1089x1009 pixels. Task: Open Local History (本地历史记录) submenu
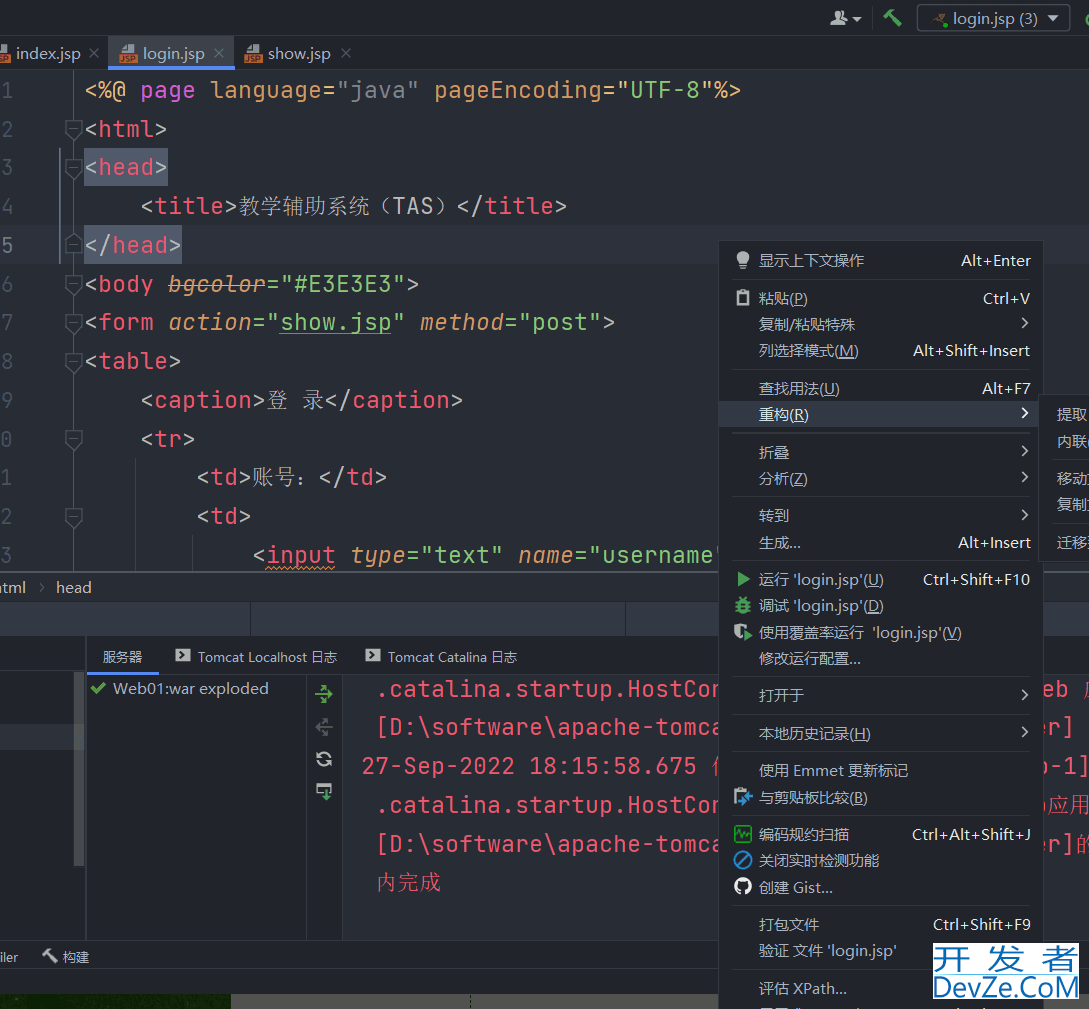[x=881, y=733]
